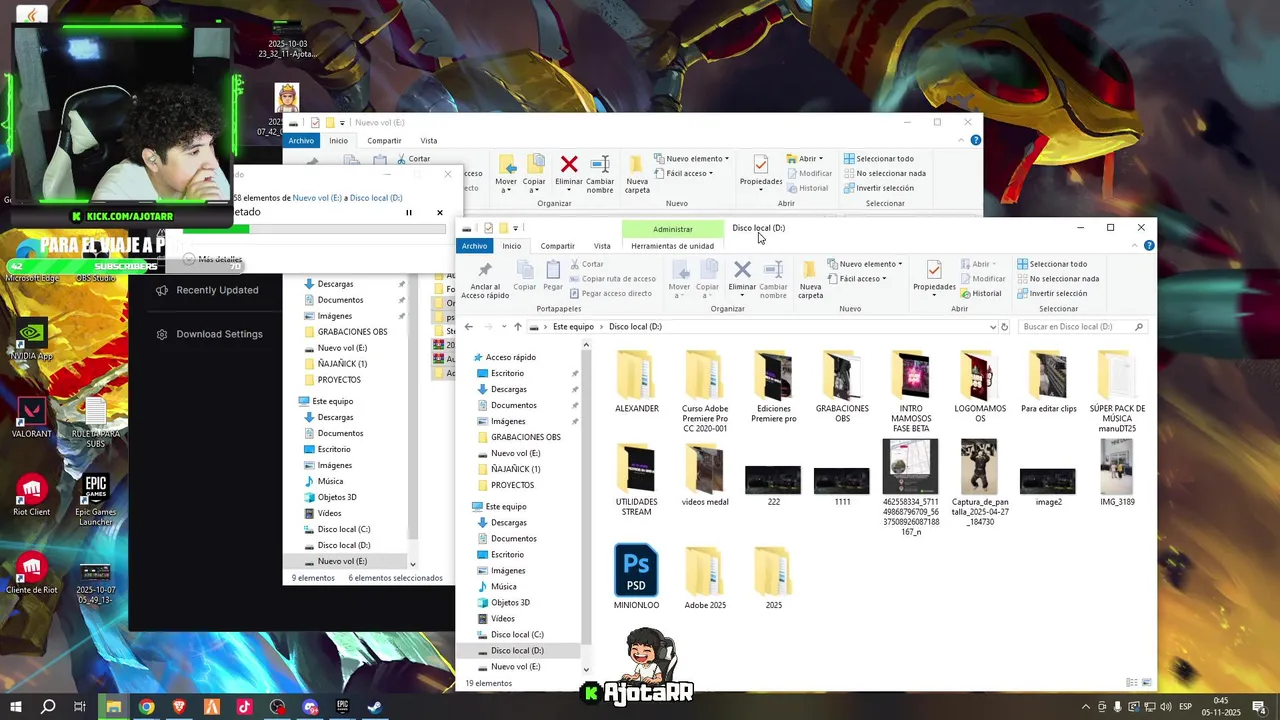Click Este equipo in the address breadcrumb
The width and height of the screenshot is (1280, 720).
pyautogui.click(x=573, y=327)
